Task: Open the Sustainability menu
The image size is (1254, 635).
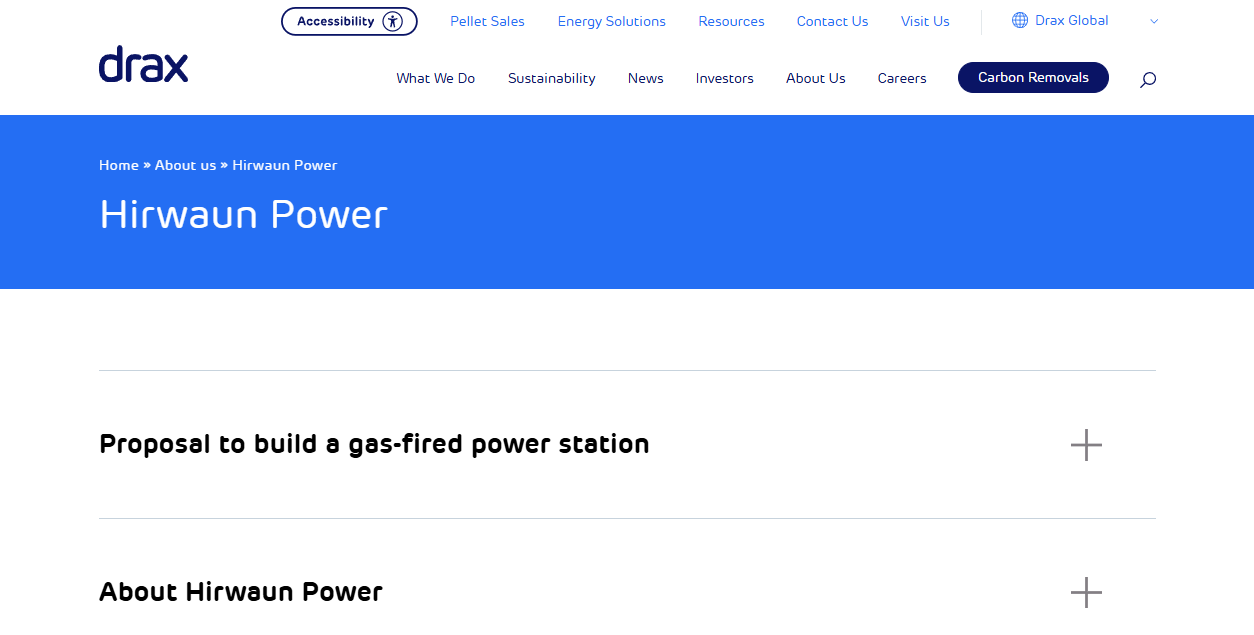Action: pyautogui.click(x=551, y=78)
